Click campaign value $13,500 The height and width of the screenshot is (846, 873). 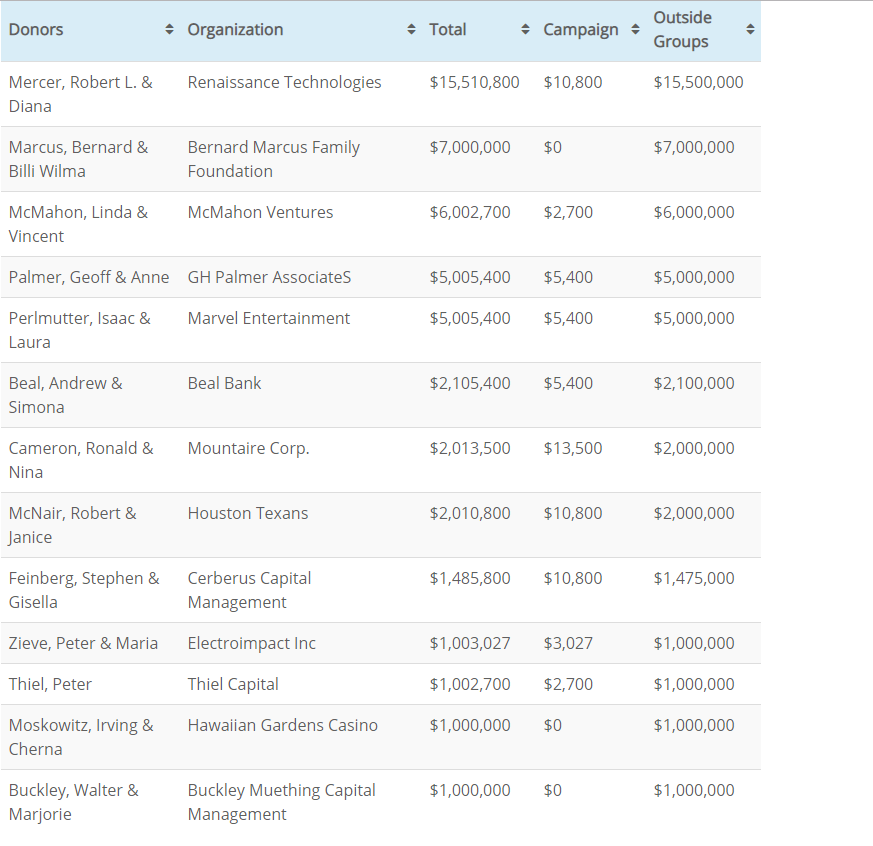573,449
